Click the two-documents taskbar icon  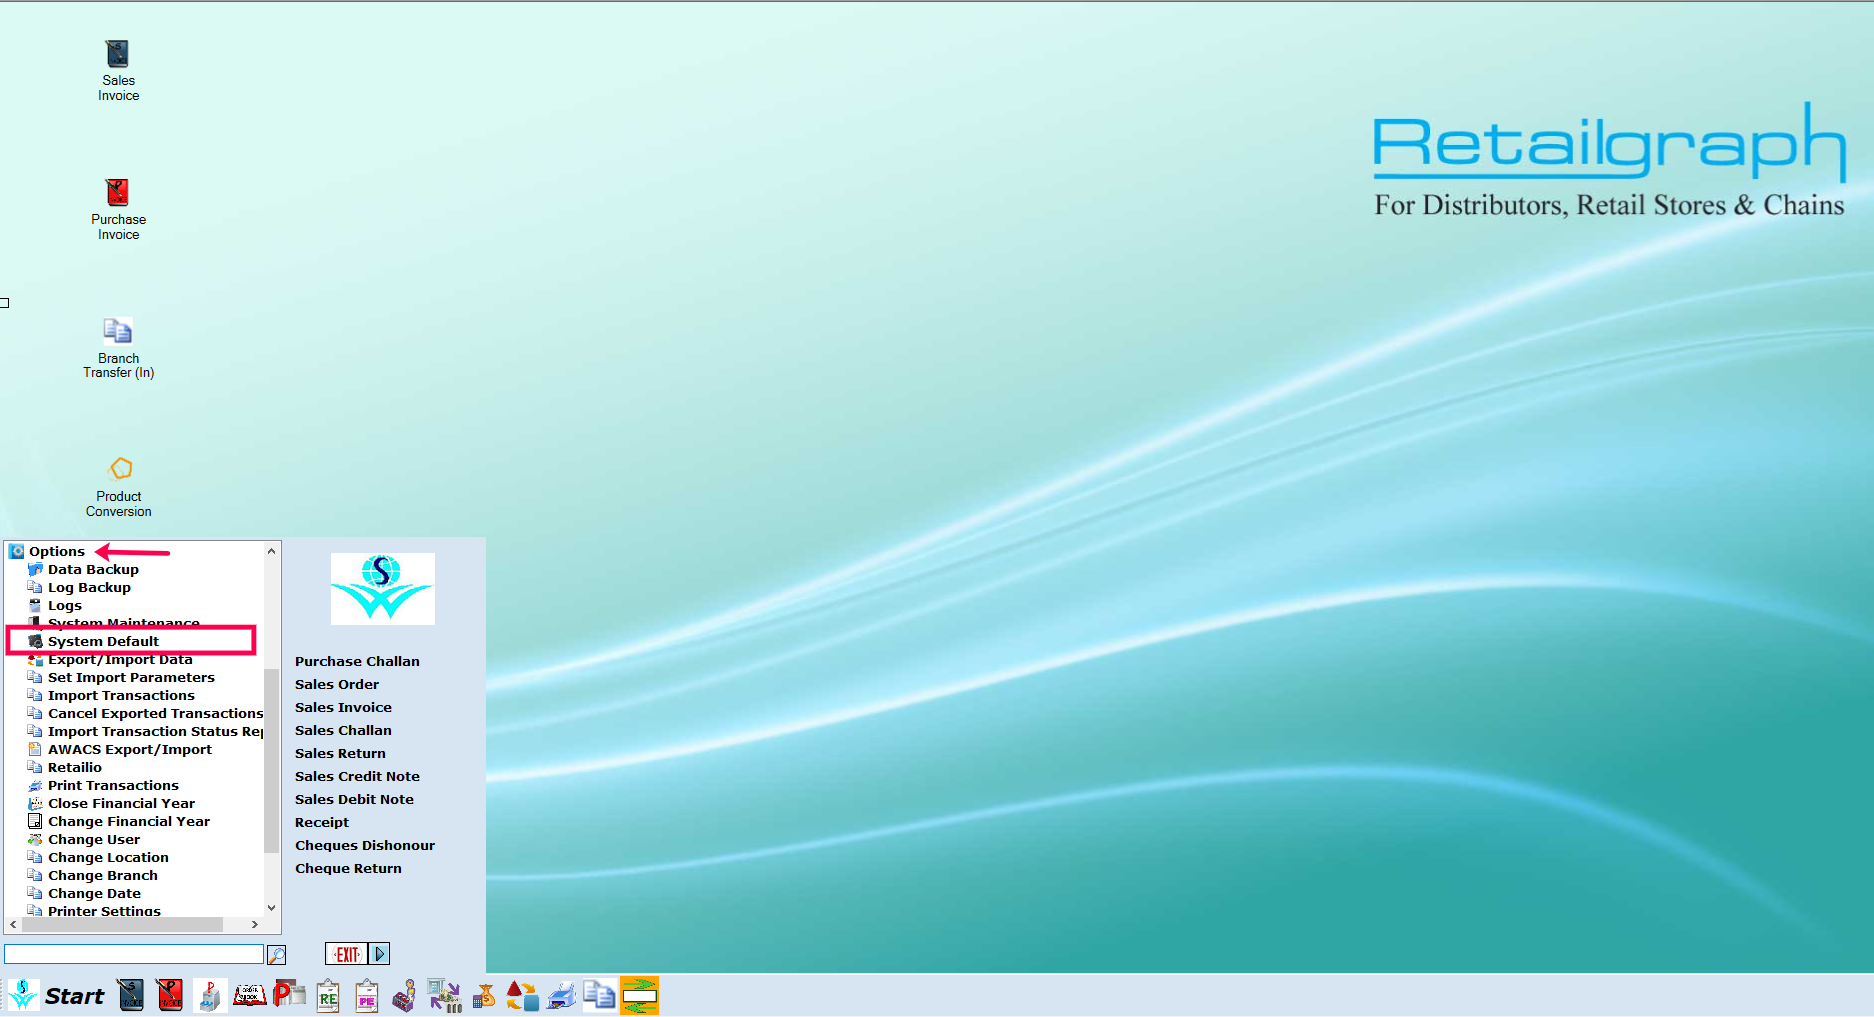coord(599,995)
